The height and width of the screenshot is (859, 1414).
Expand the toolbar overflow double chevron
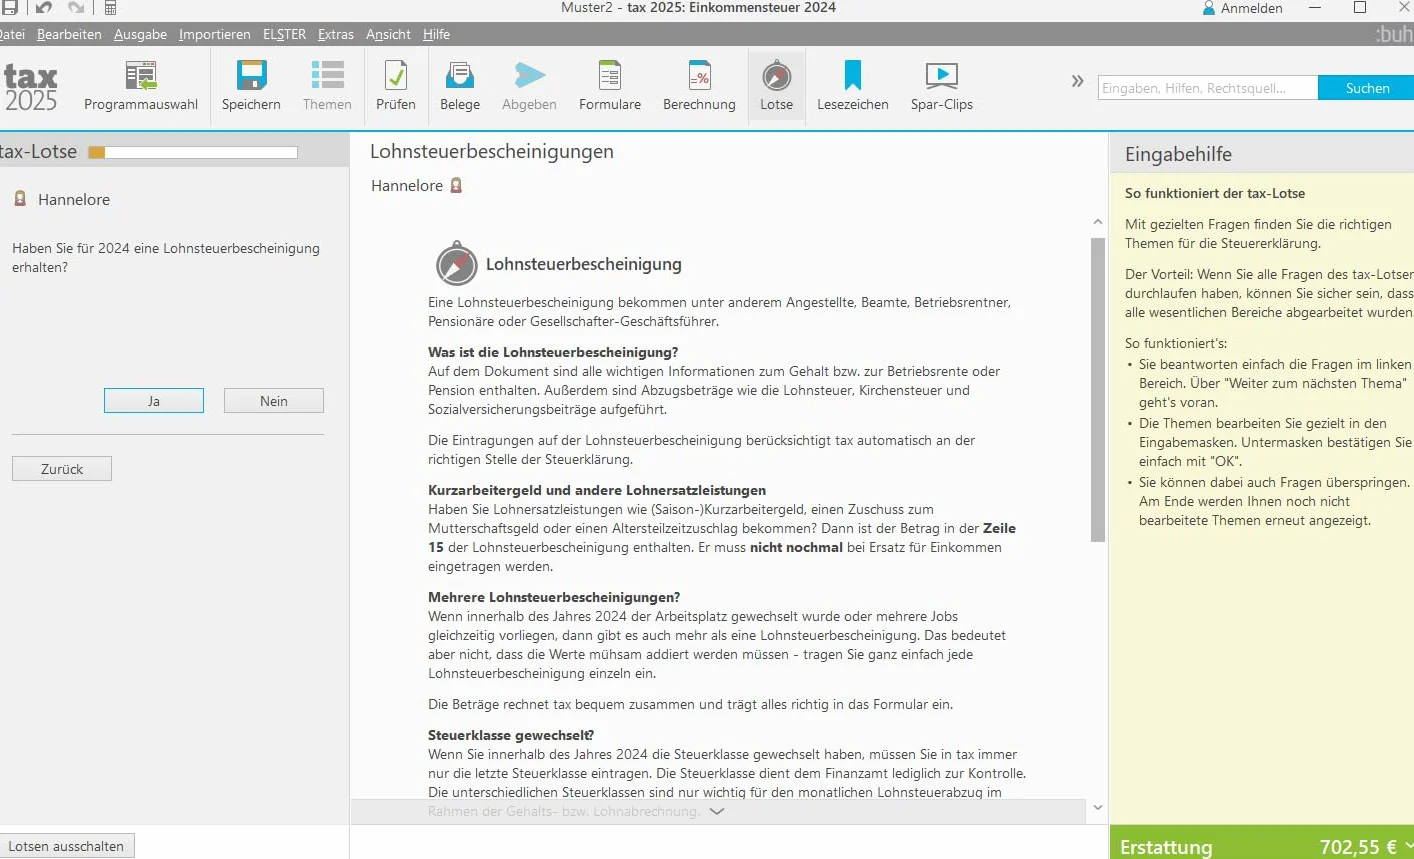pyautogui.click(x=1077, y=81)
